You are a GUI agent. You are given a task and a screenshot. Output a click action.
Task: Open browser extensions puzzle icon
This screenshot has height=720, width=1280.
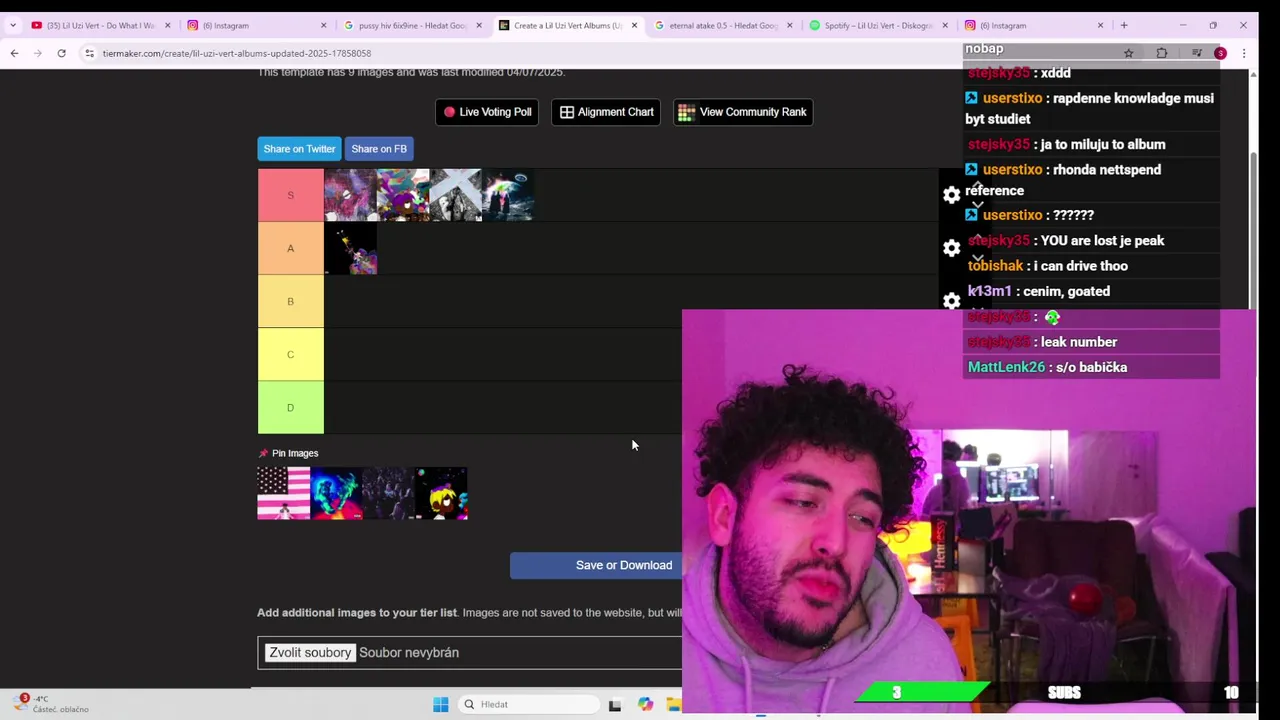point(1162,53)
